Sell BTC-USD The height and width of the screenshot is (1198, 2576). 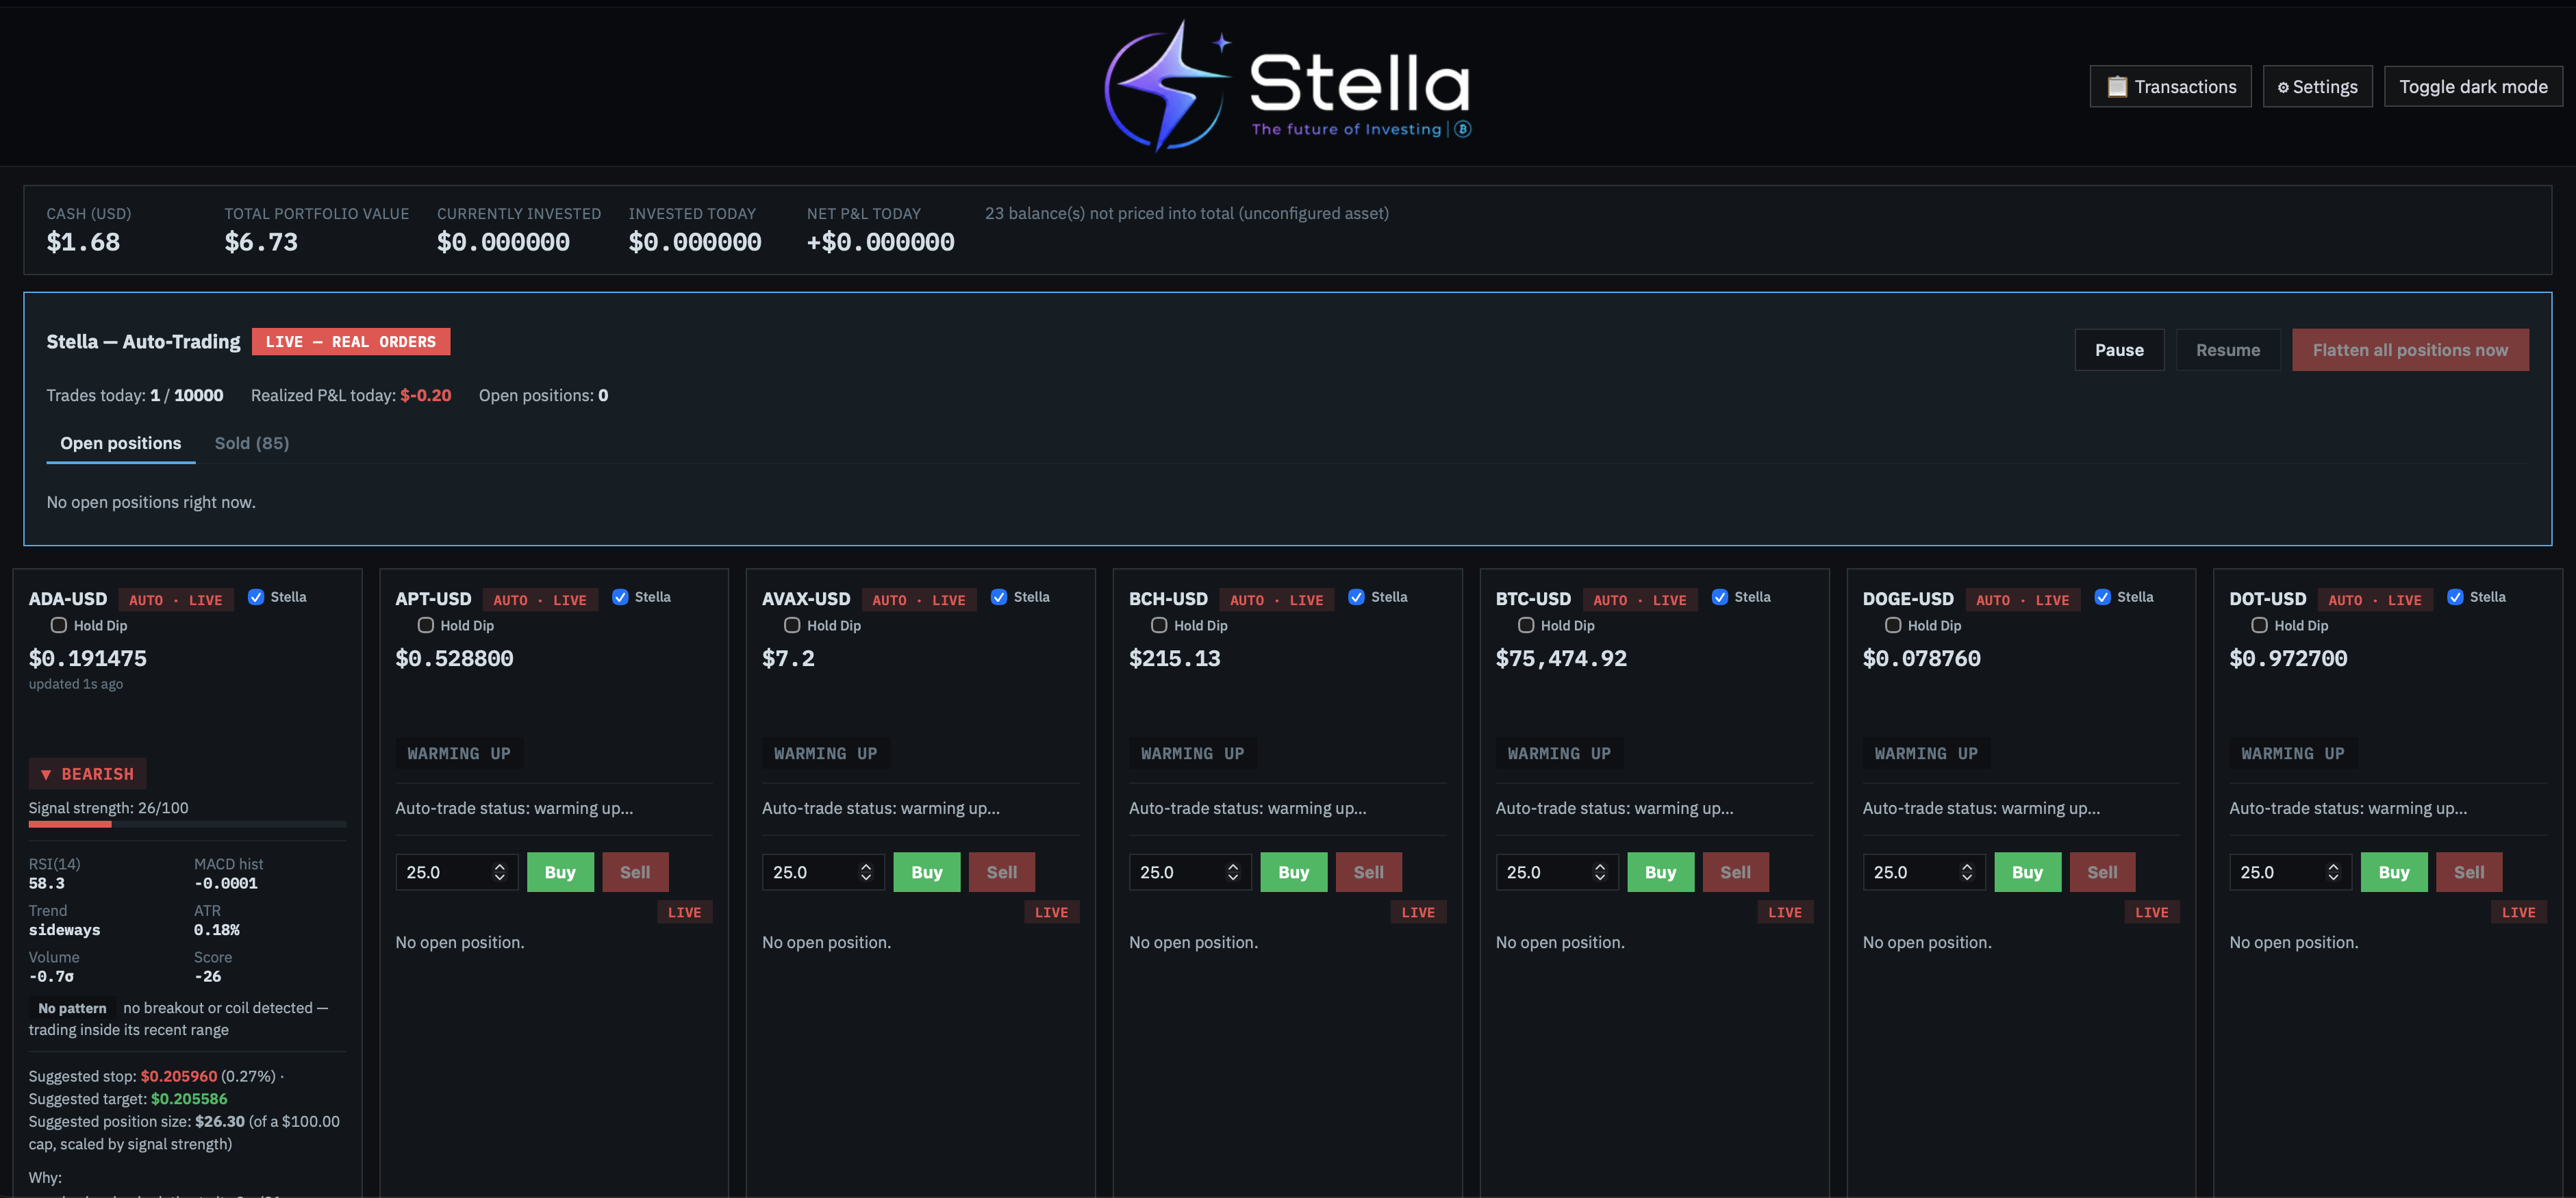[1736, 872]
